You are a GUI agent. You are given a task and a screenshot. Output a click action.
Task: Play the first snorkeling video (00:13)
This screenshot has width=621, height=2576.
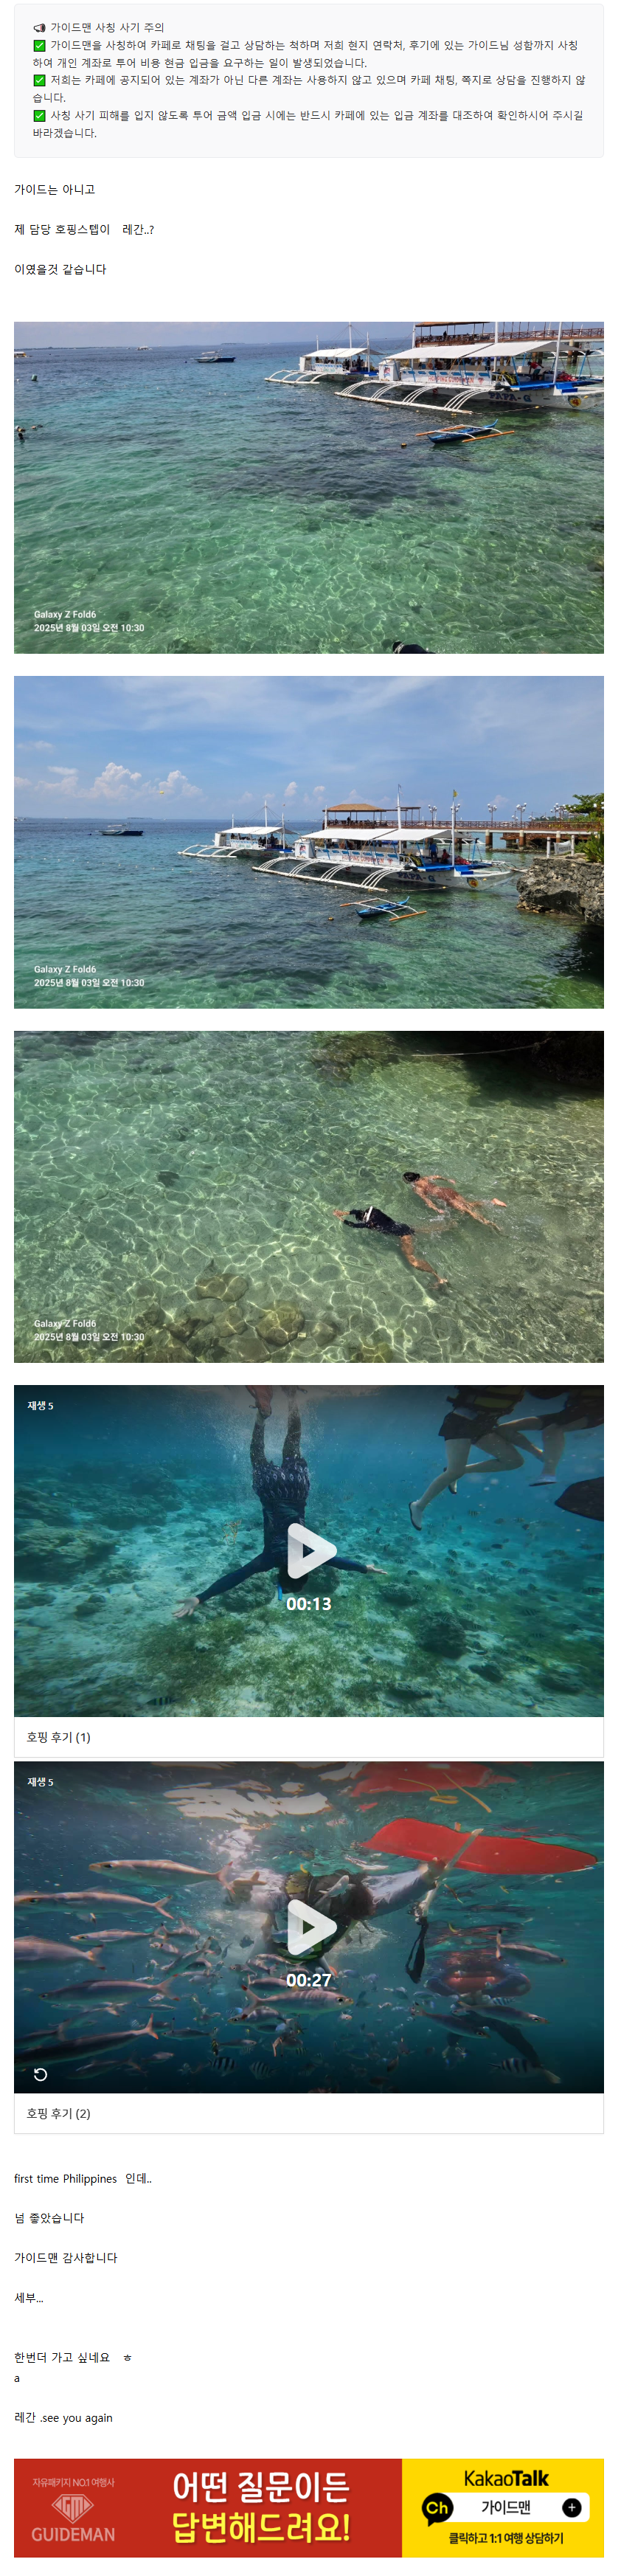[310, 1550]
